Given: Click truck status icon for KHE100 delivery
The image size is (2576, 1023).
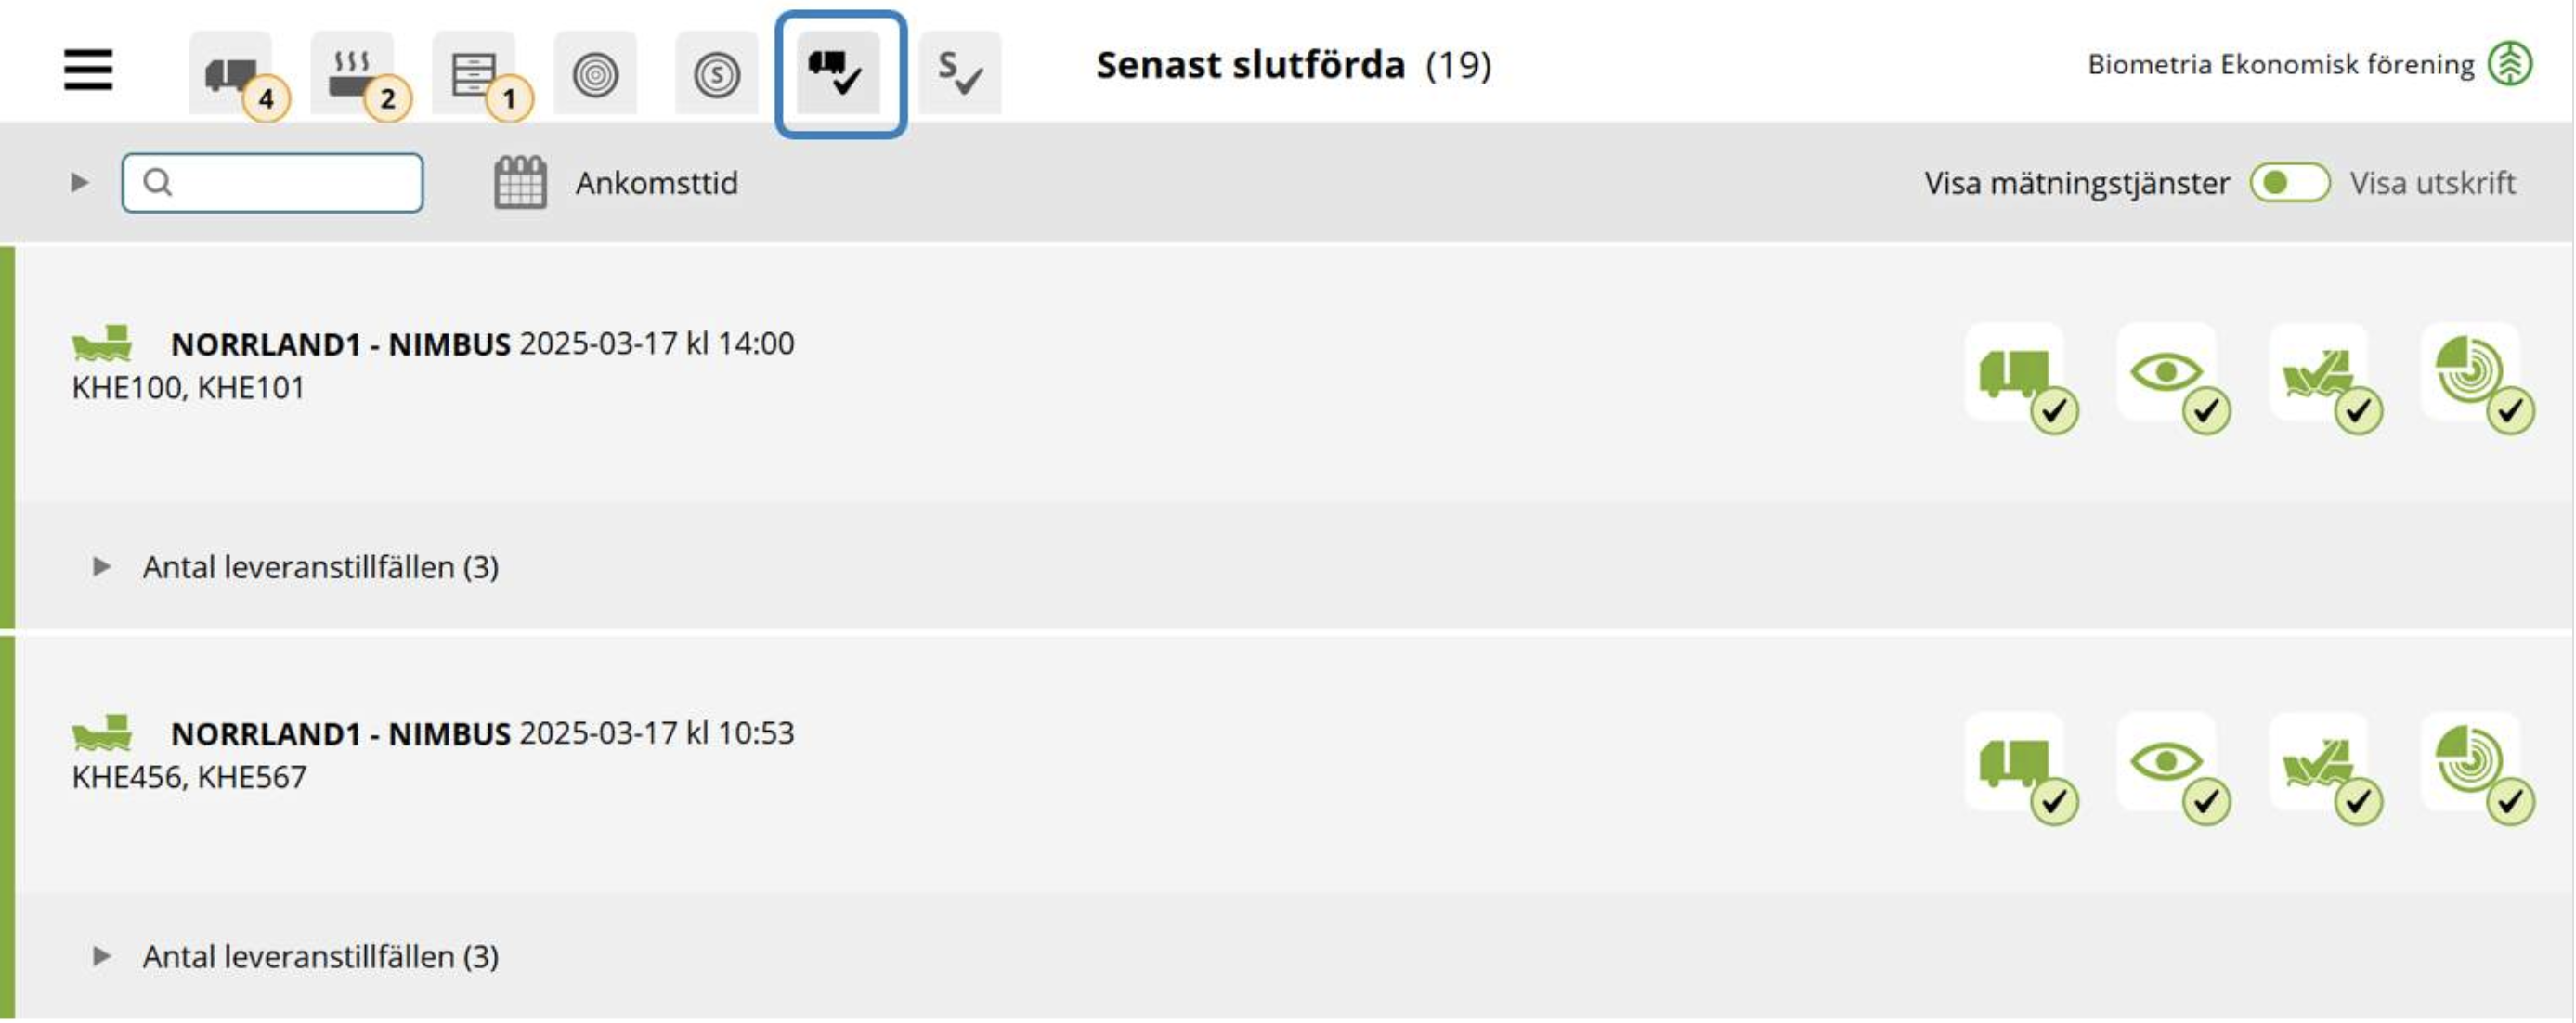Looking at the screenshot, I should (2020, 377).
